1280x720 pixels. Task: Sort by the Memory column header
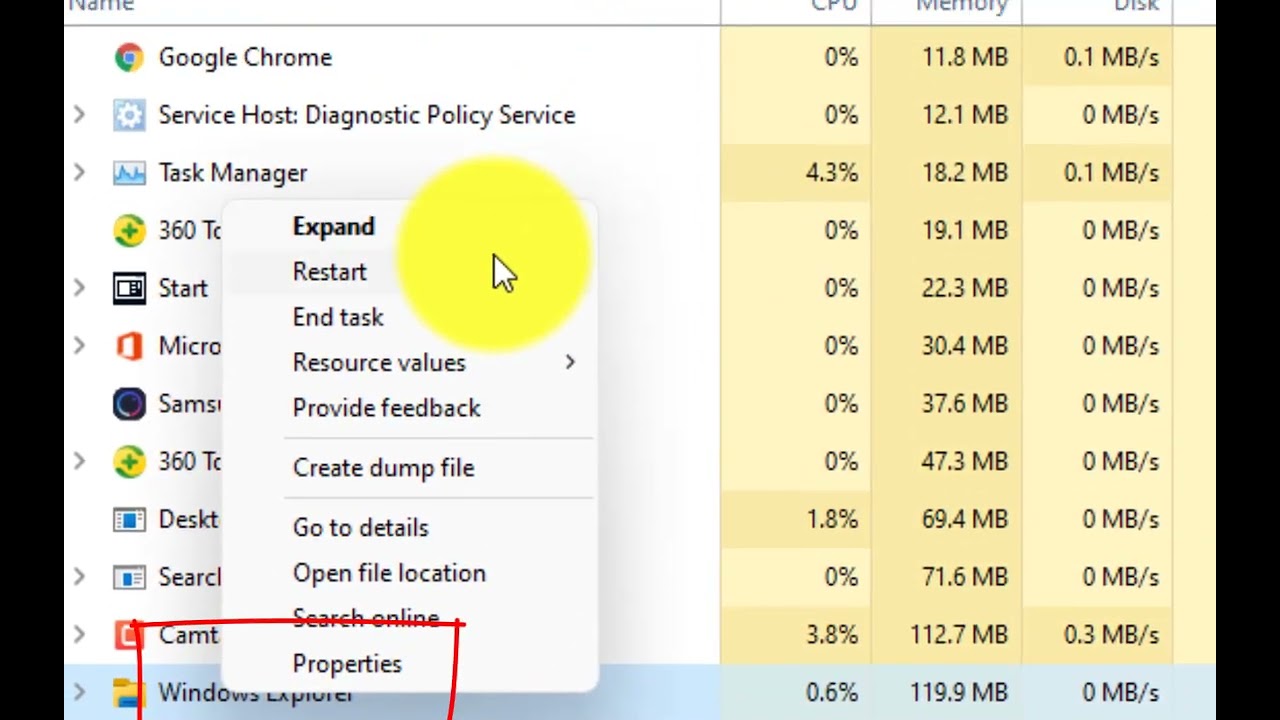pos(962,6)
